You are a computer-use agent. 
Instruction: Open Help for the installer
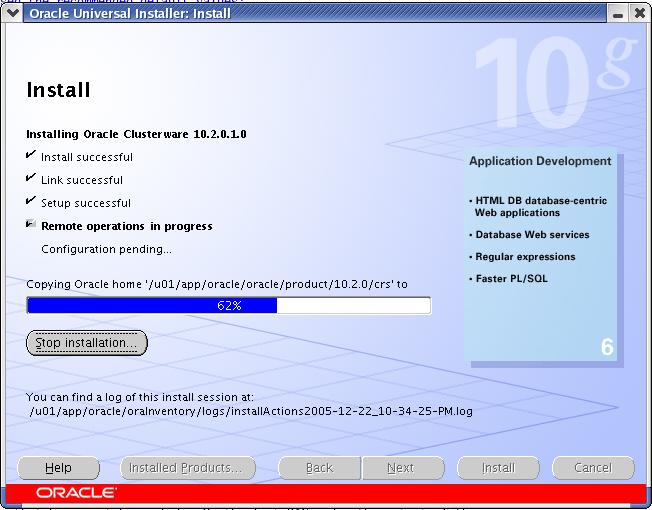[58, 468]
